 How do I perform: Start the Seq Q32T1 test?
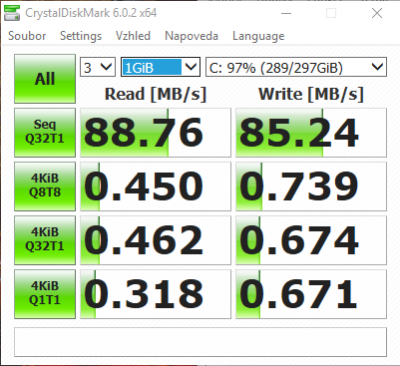45,132
